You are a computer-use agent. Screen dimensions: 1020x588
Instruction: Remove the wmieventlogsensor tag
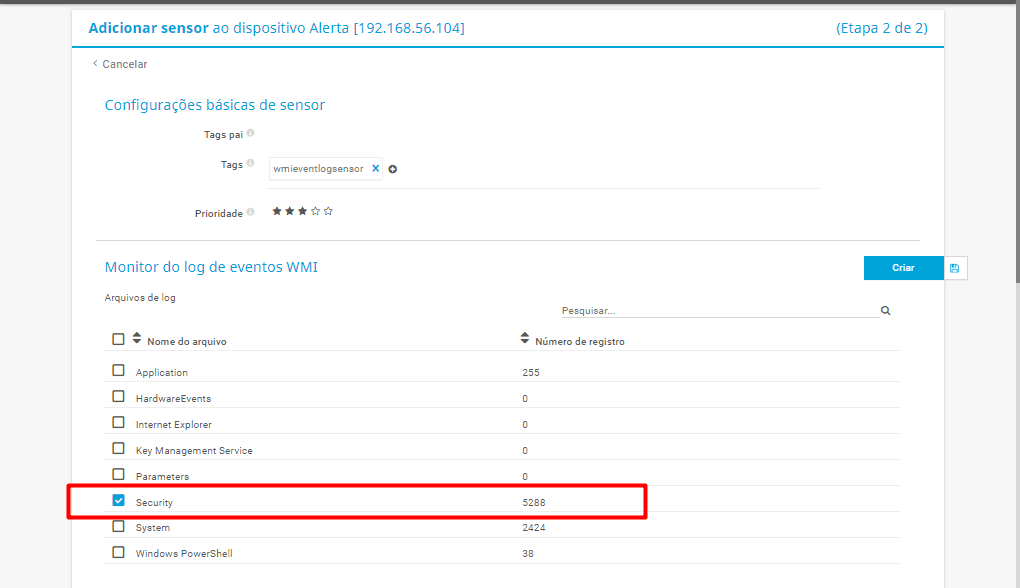click(x=375, y=168)
